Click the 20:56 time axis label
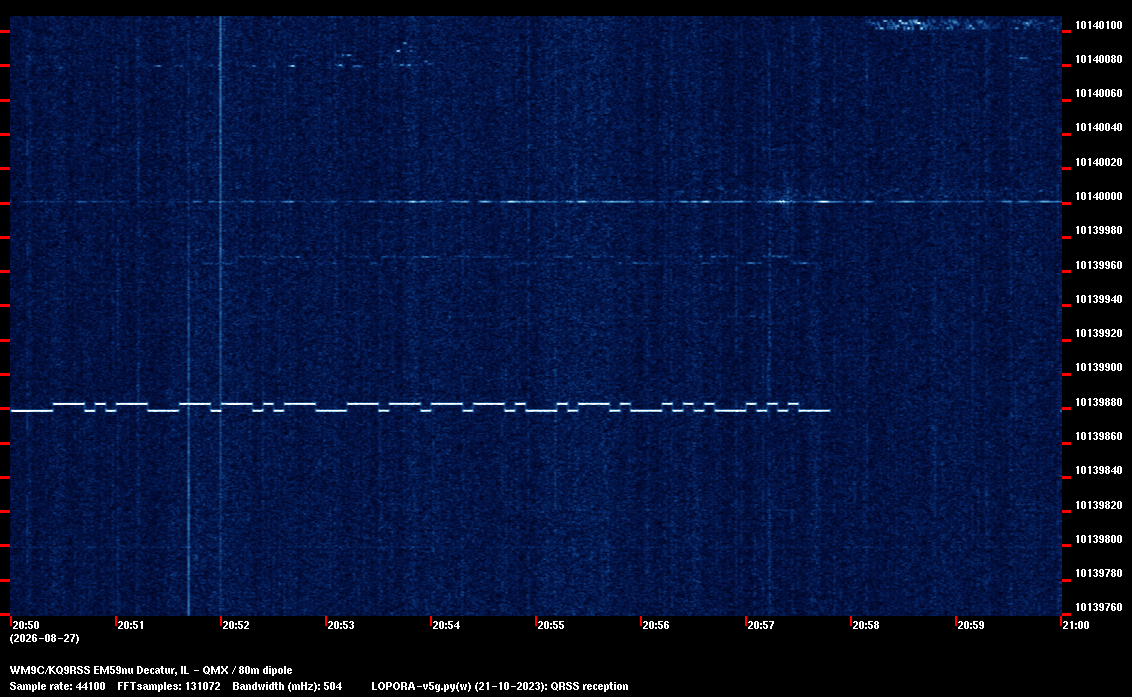Screen dimensions: 1132x697 pyautogui.click(x=656, y=625)
